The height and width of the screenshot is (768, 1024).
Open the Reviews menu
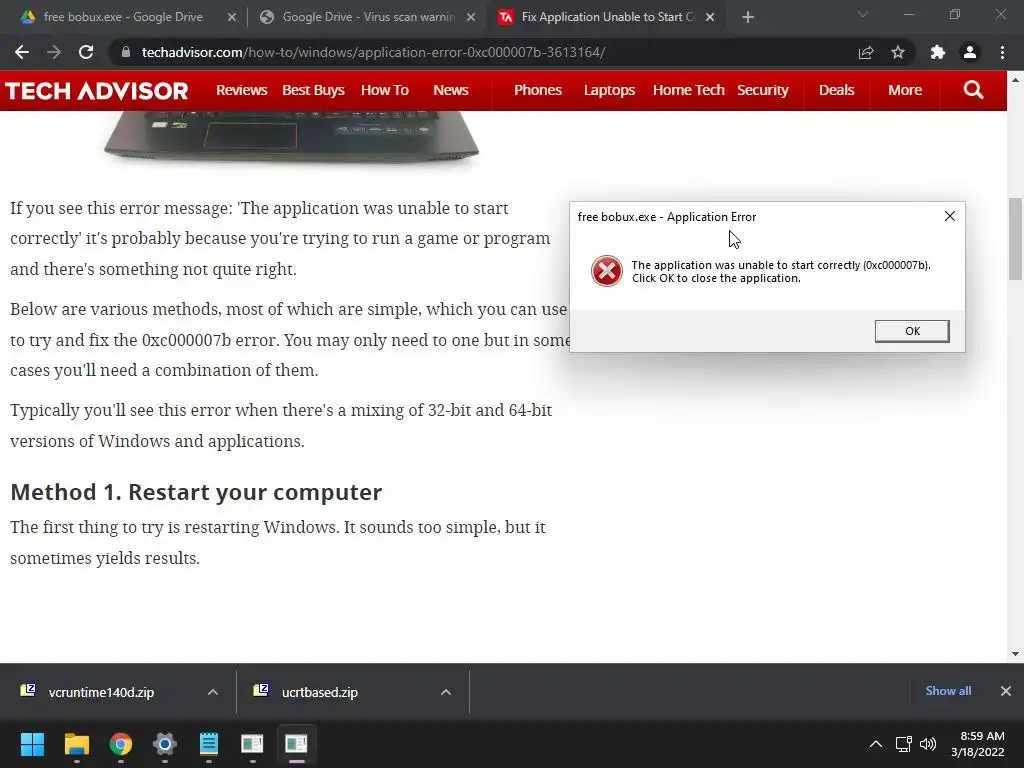pyautogui.click(x=242, y=90)
